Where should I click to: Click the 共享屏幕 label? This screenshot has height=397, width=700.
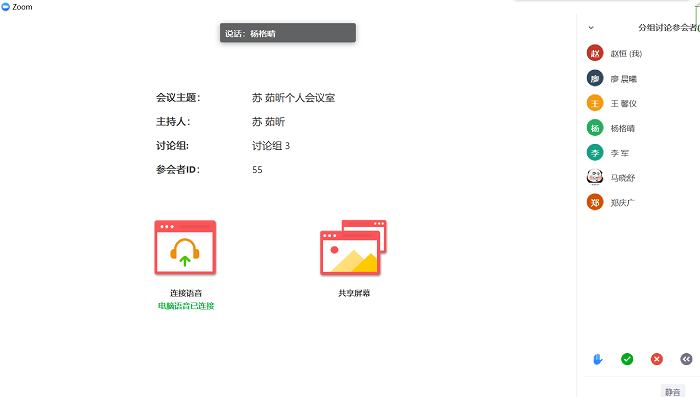(x=354, y=293)
